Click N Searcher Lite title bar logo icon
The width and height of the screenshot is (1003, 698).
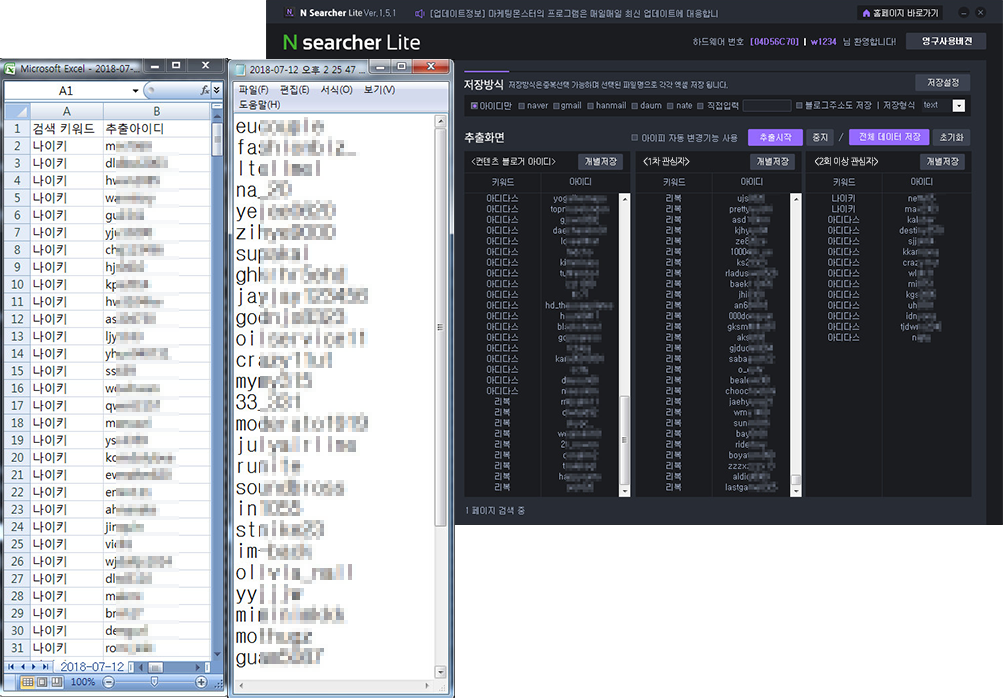coord(290,12)
